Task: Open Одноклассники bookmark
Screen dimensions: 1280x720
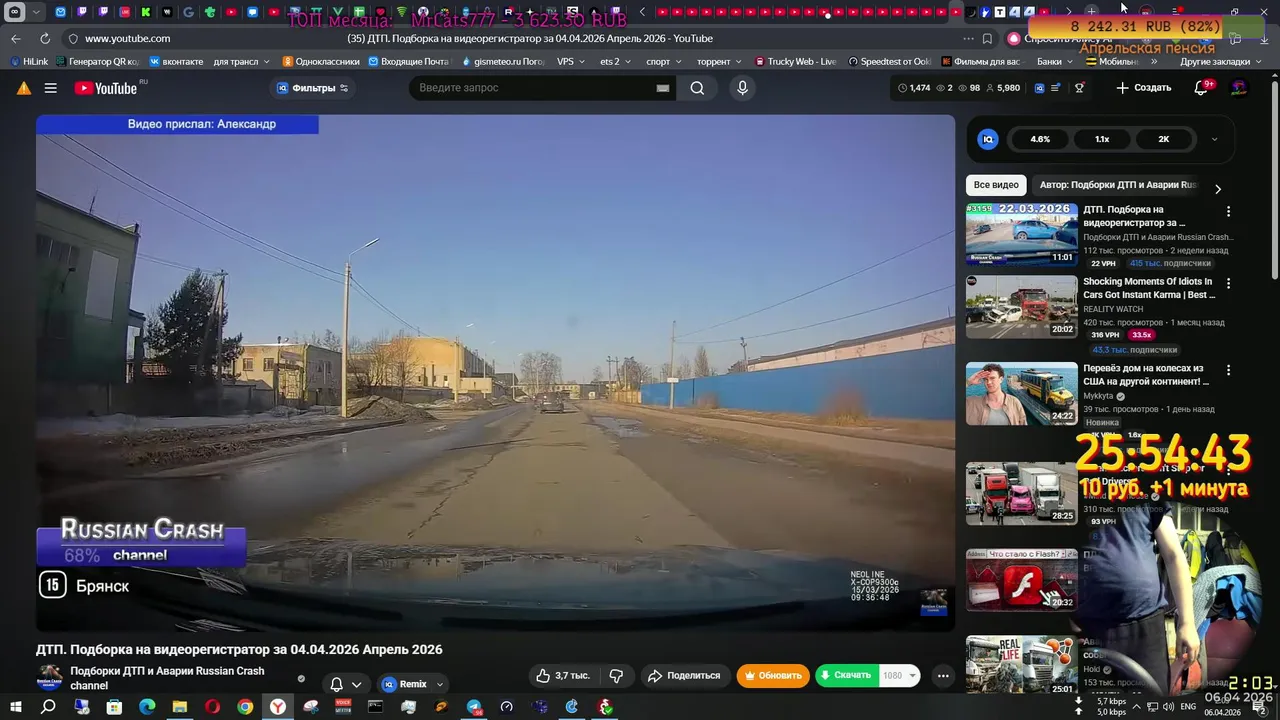Action: tap(321, 61)
